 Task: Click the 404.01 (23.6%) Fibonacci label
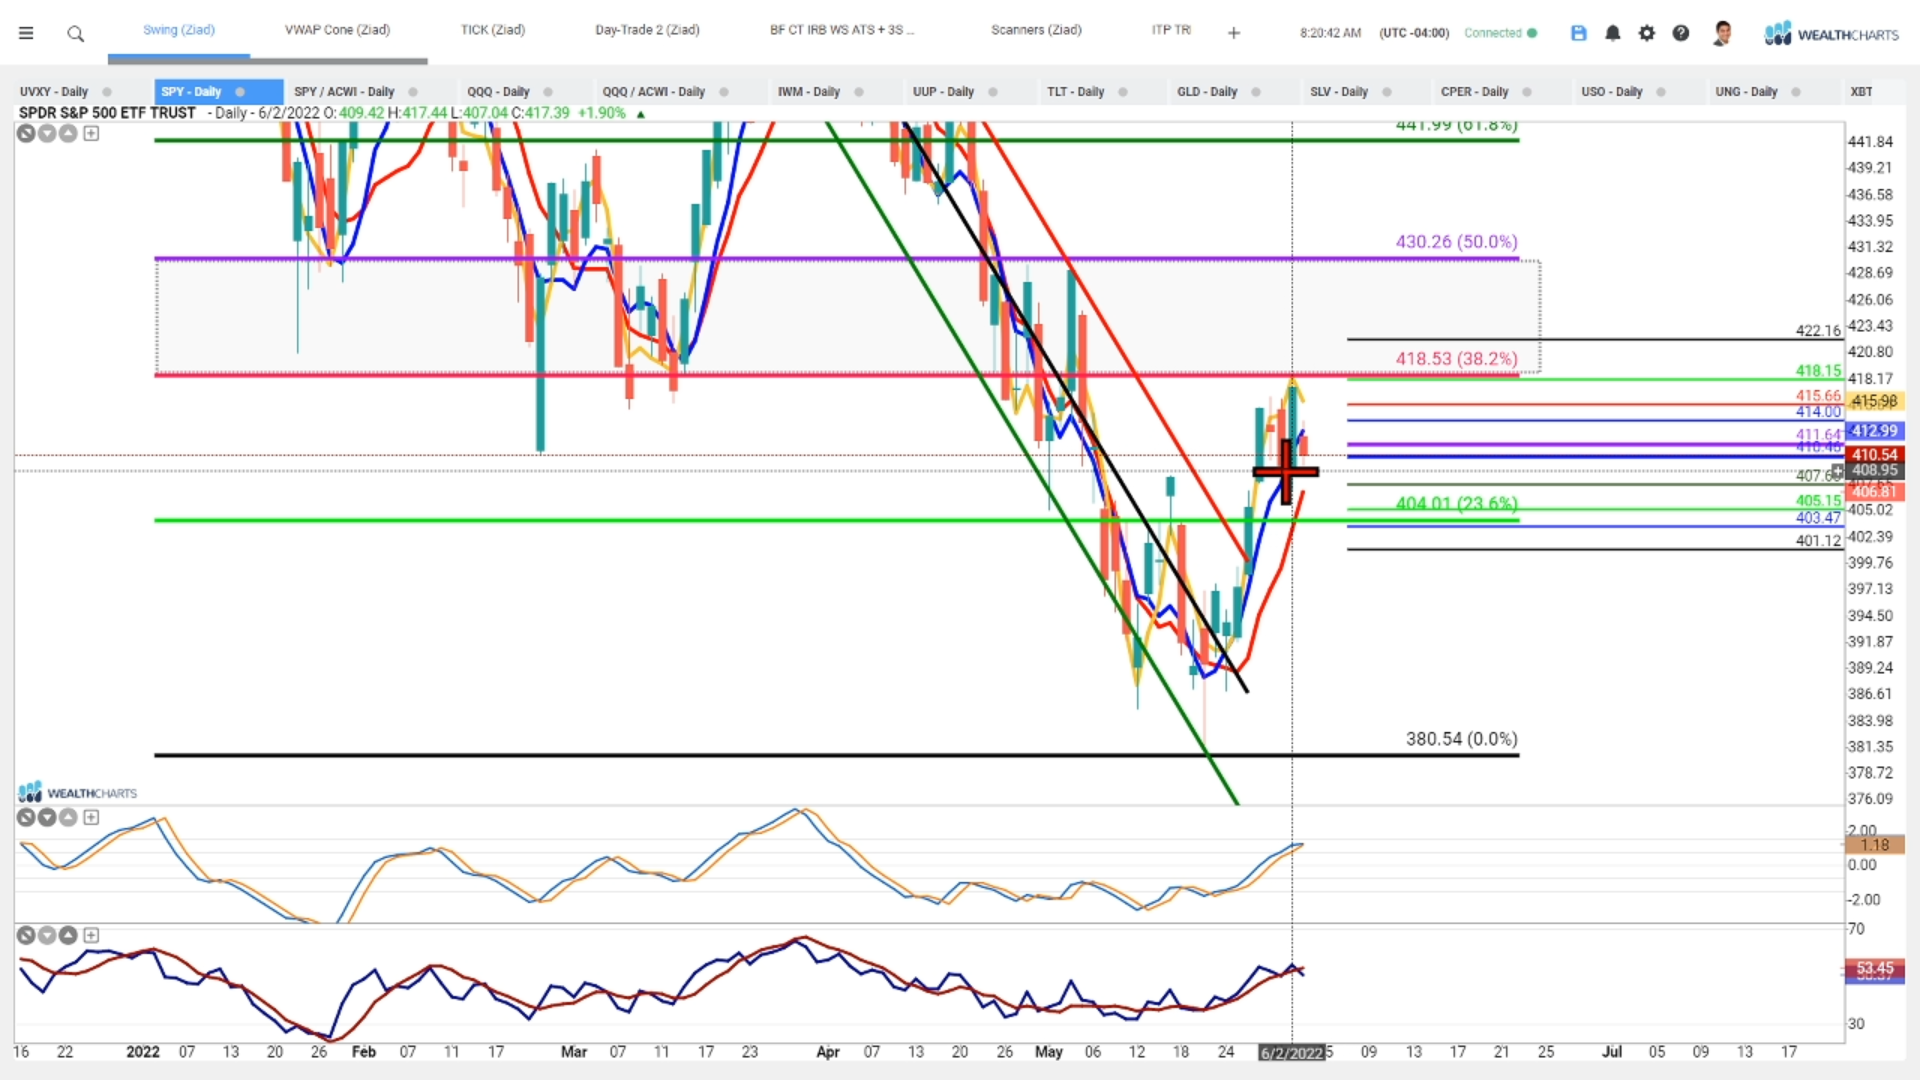tap(1456, 503)
